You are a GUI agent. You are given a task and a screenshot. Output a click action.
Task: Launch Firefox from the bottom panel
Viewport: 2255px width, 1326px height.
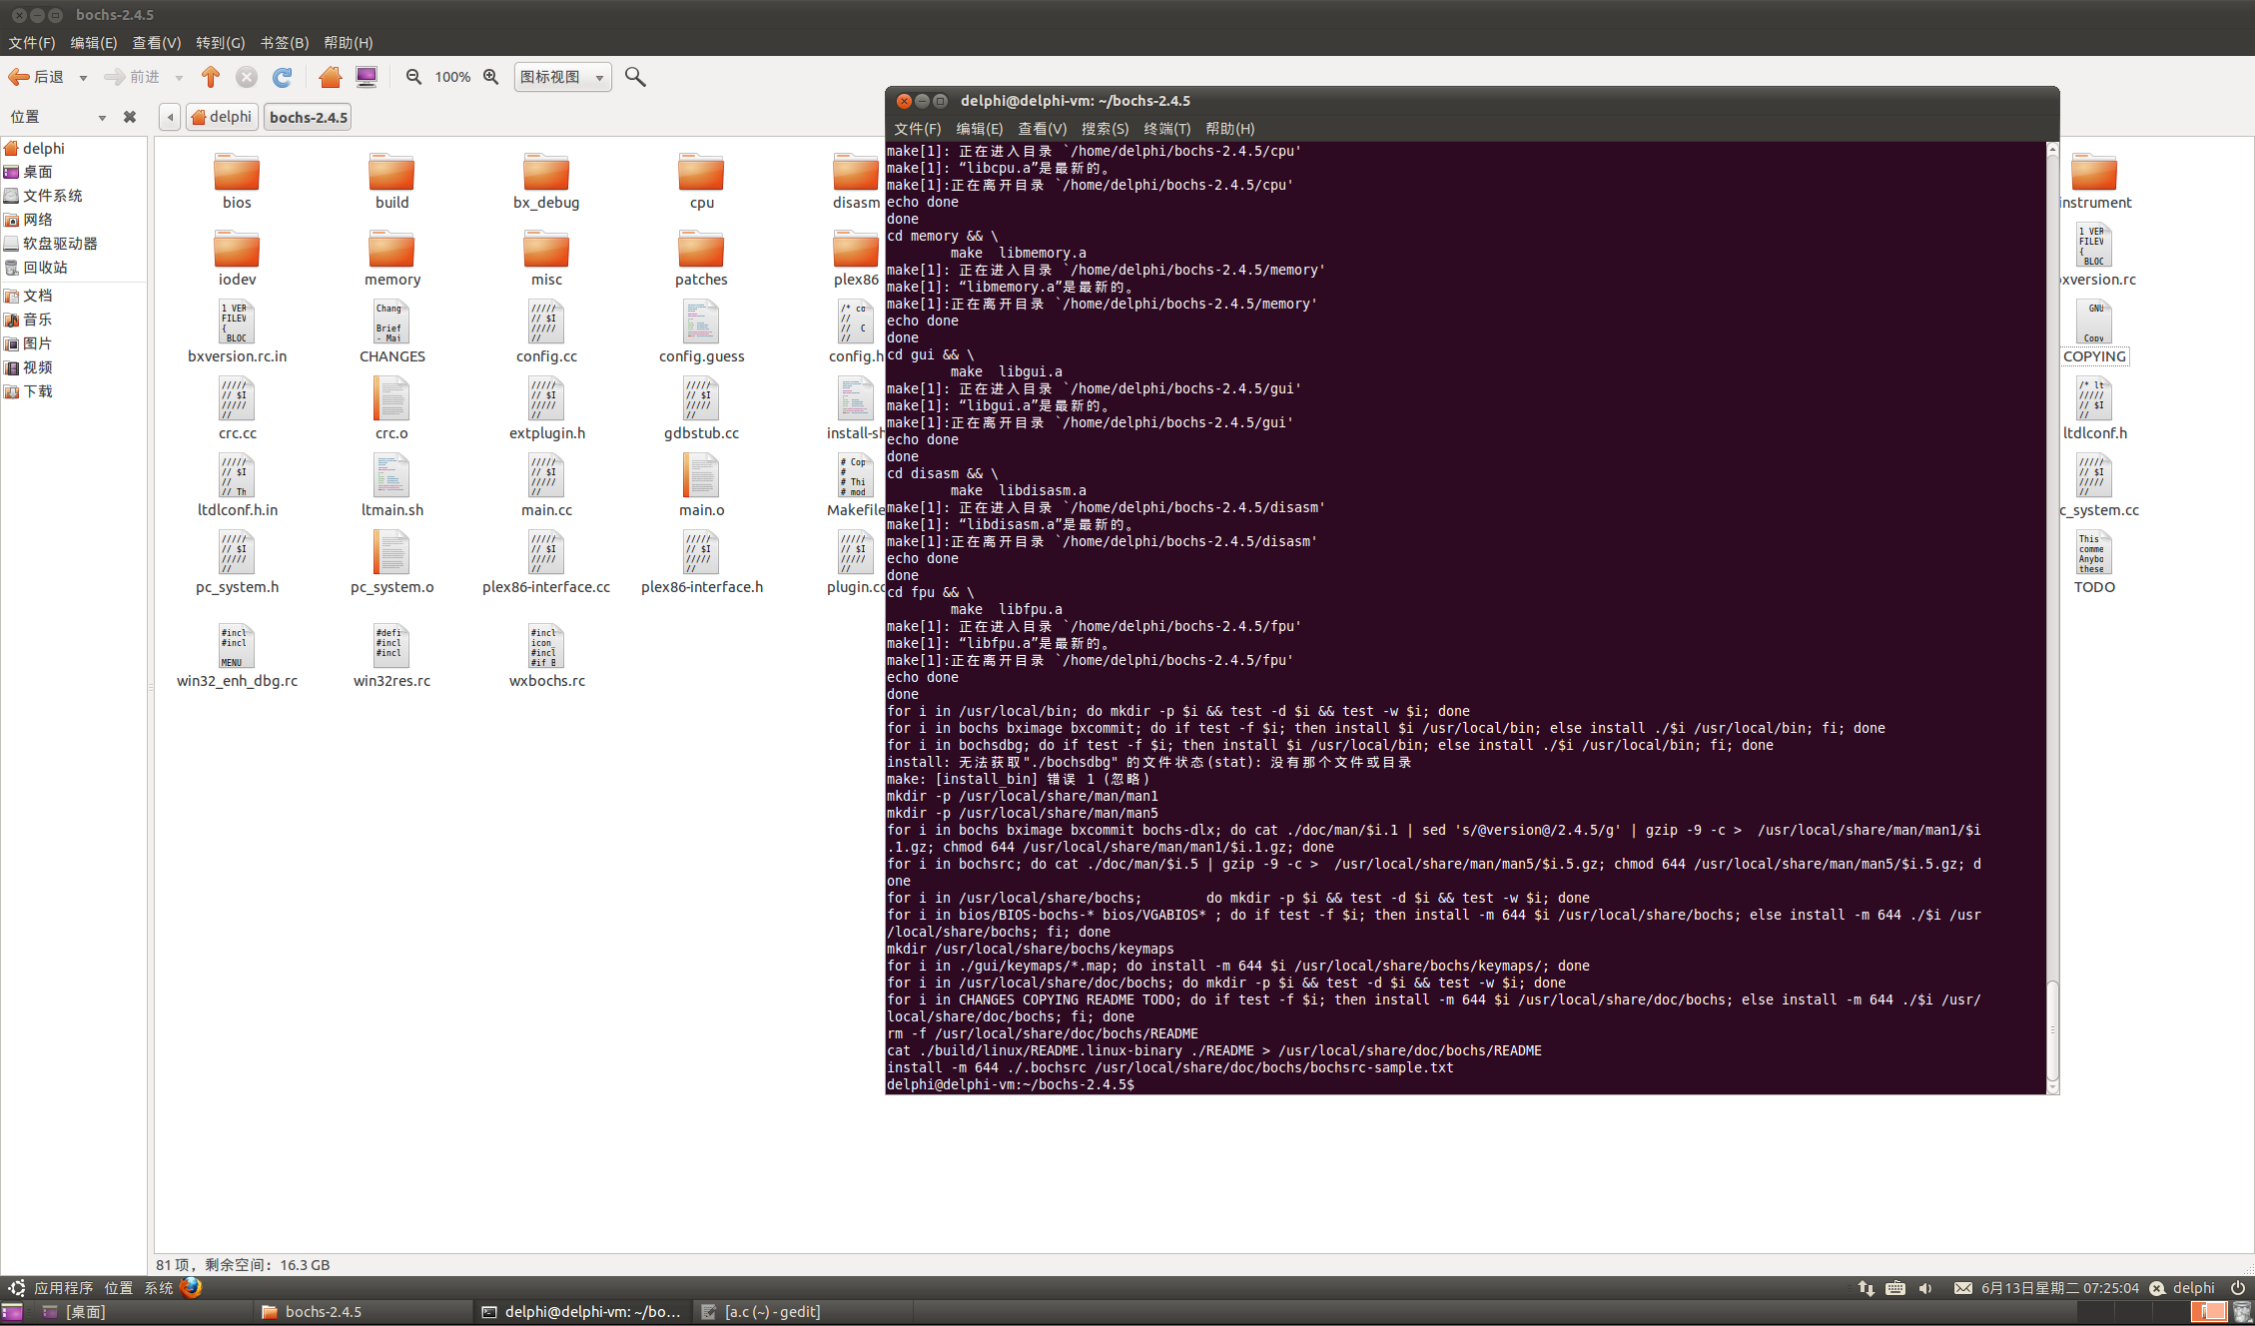coord(191,1288)
